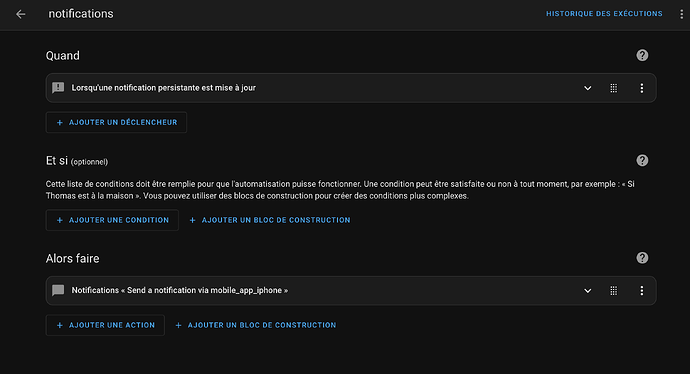Open help for the Et si section

click(642, 160)
